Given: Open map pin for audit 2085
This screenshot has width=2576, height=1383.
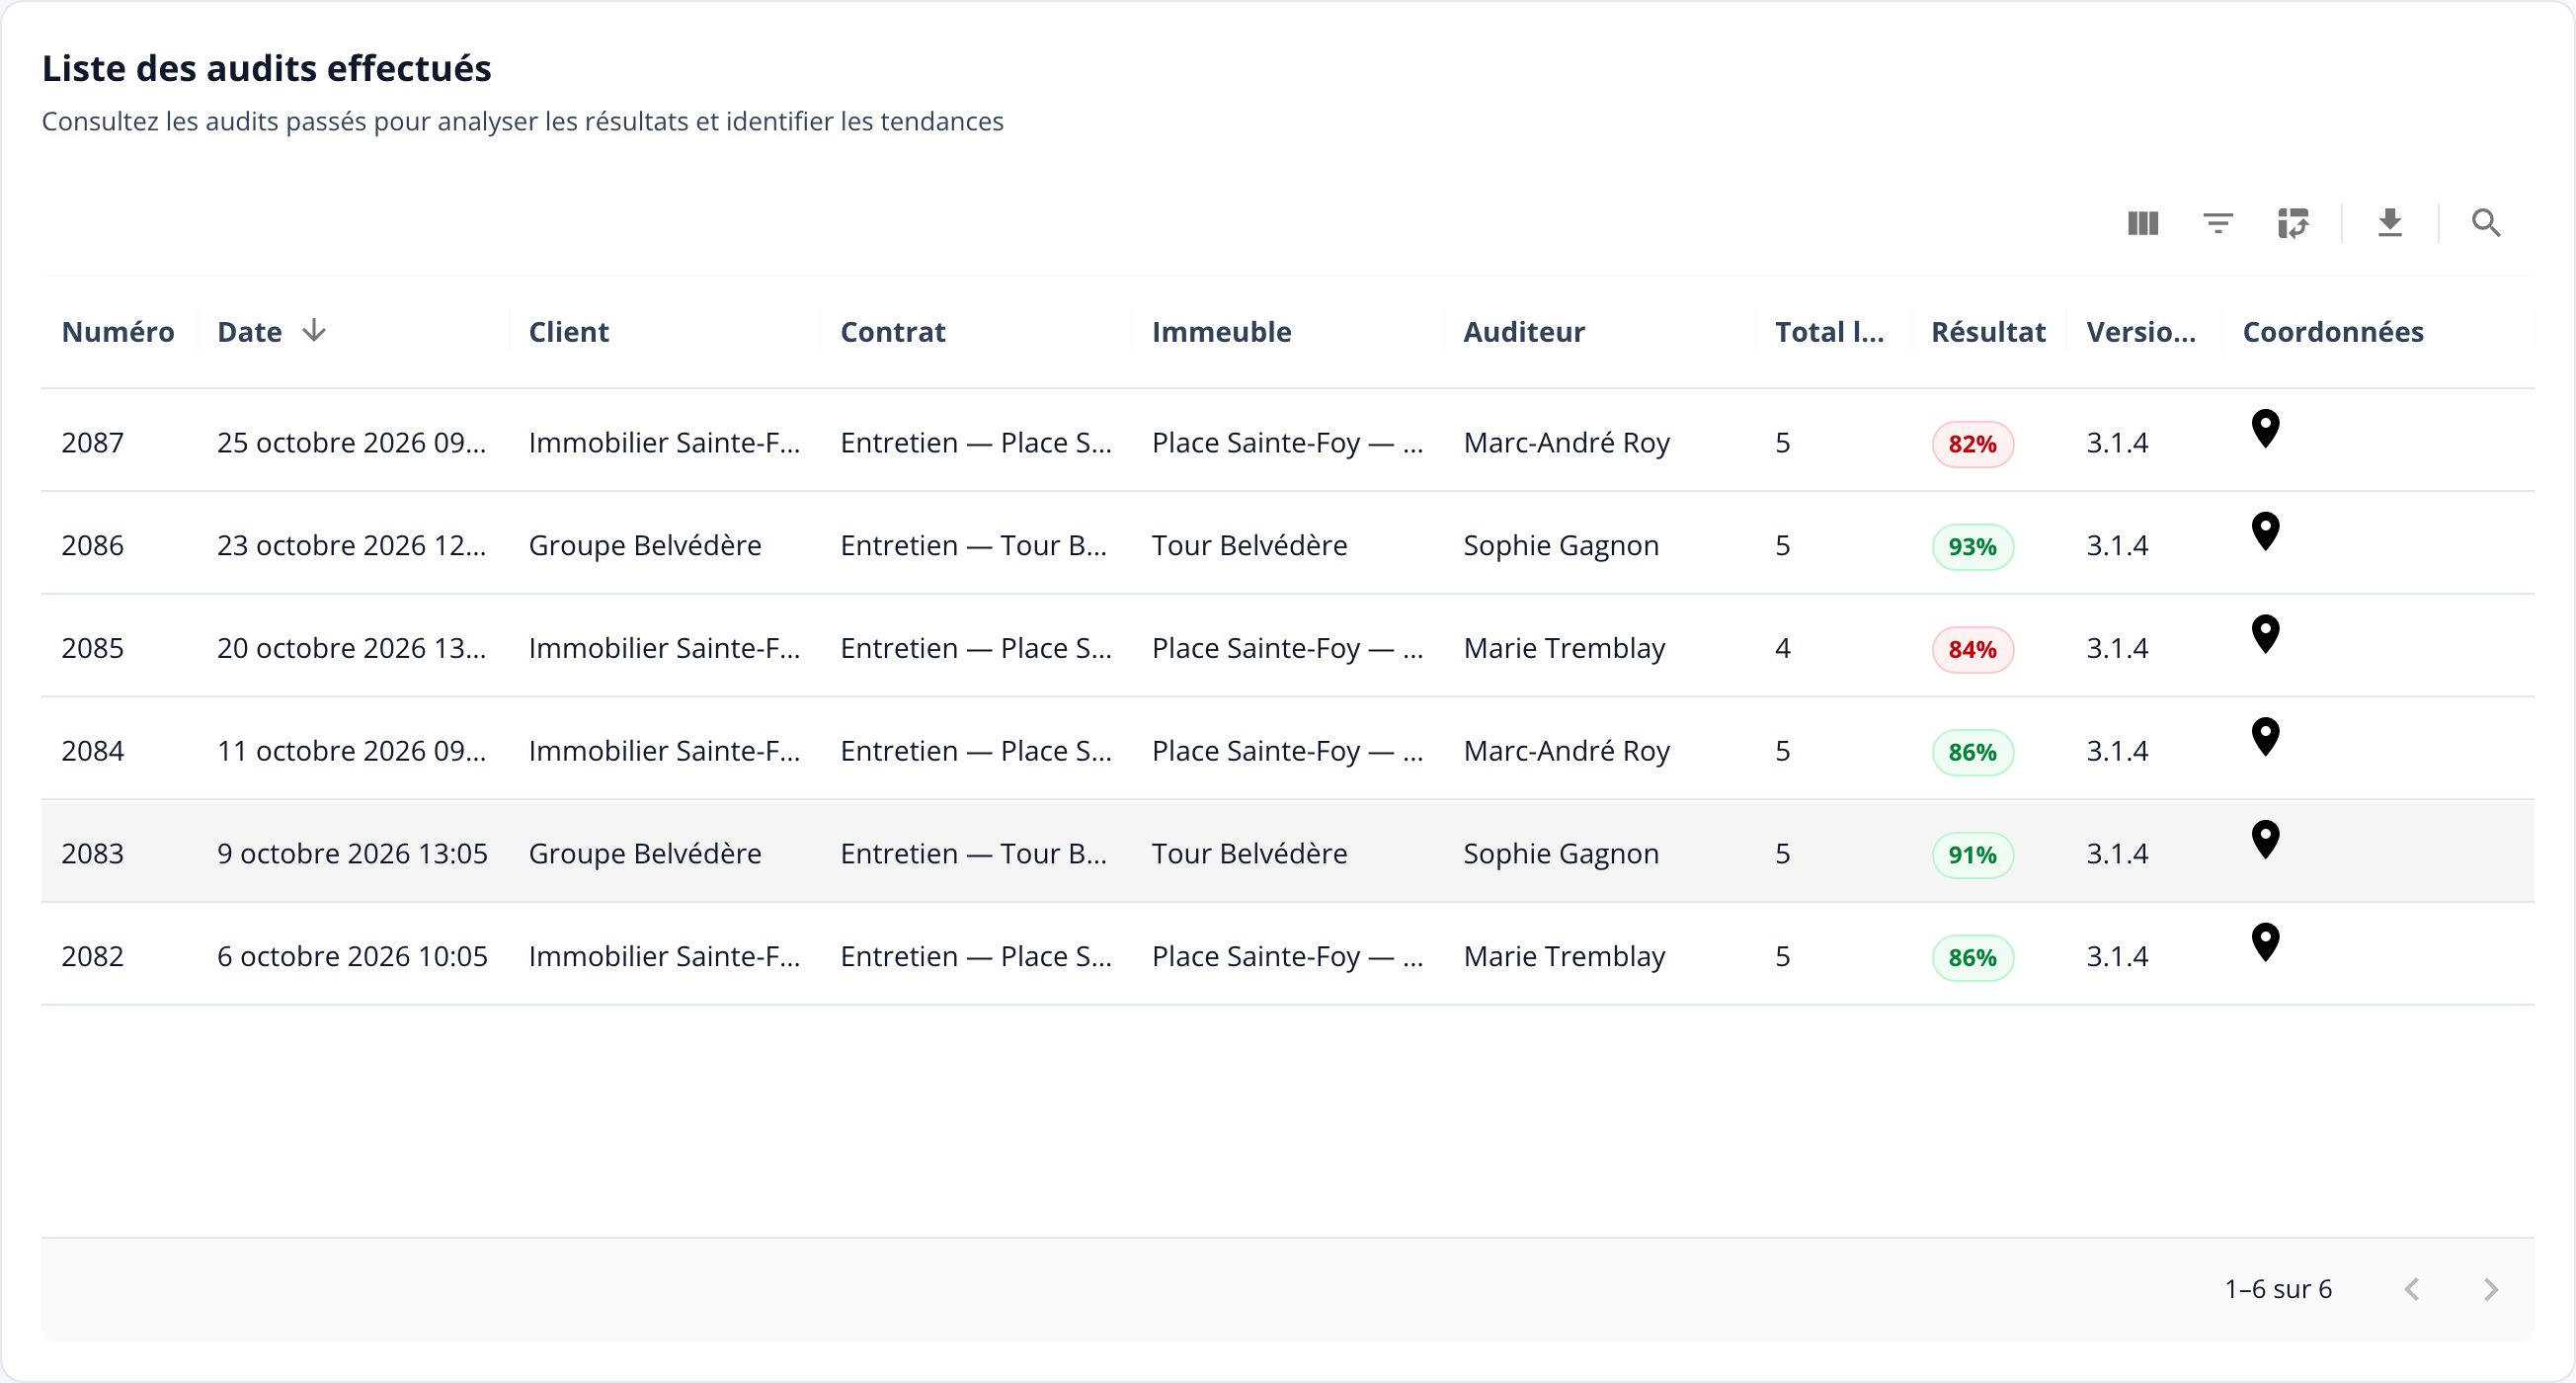Looking at the screenshot, I should click(x=2265, y=635).
